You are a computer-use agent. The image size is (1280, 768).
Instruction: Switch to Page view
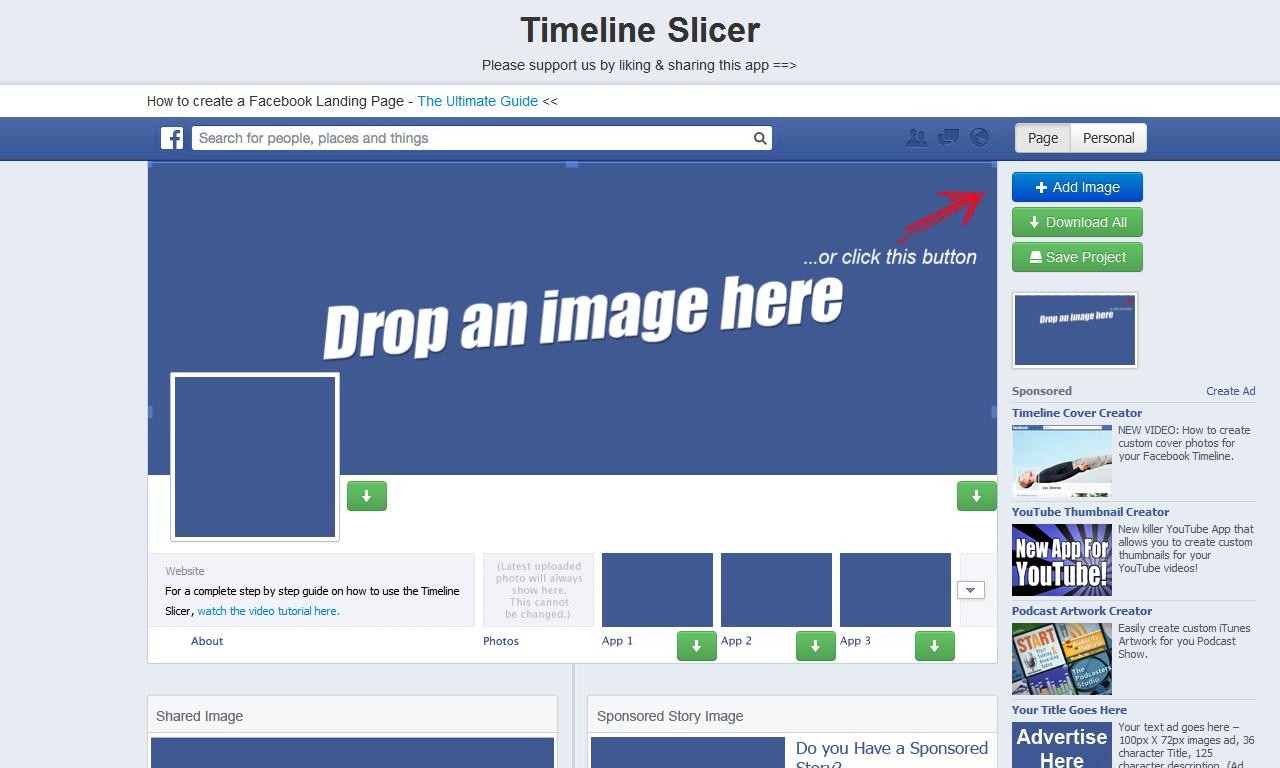(x=1043, y=138)
